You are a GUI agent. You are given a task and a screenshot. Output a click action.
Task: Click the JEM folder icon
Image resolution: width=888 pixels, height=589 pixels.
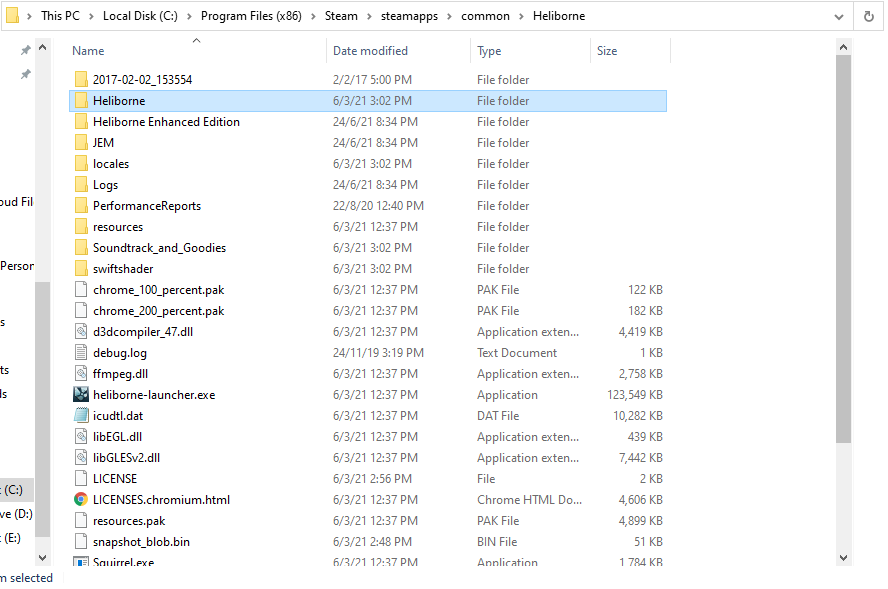[81, 143]
